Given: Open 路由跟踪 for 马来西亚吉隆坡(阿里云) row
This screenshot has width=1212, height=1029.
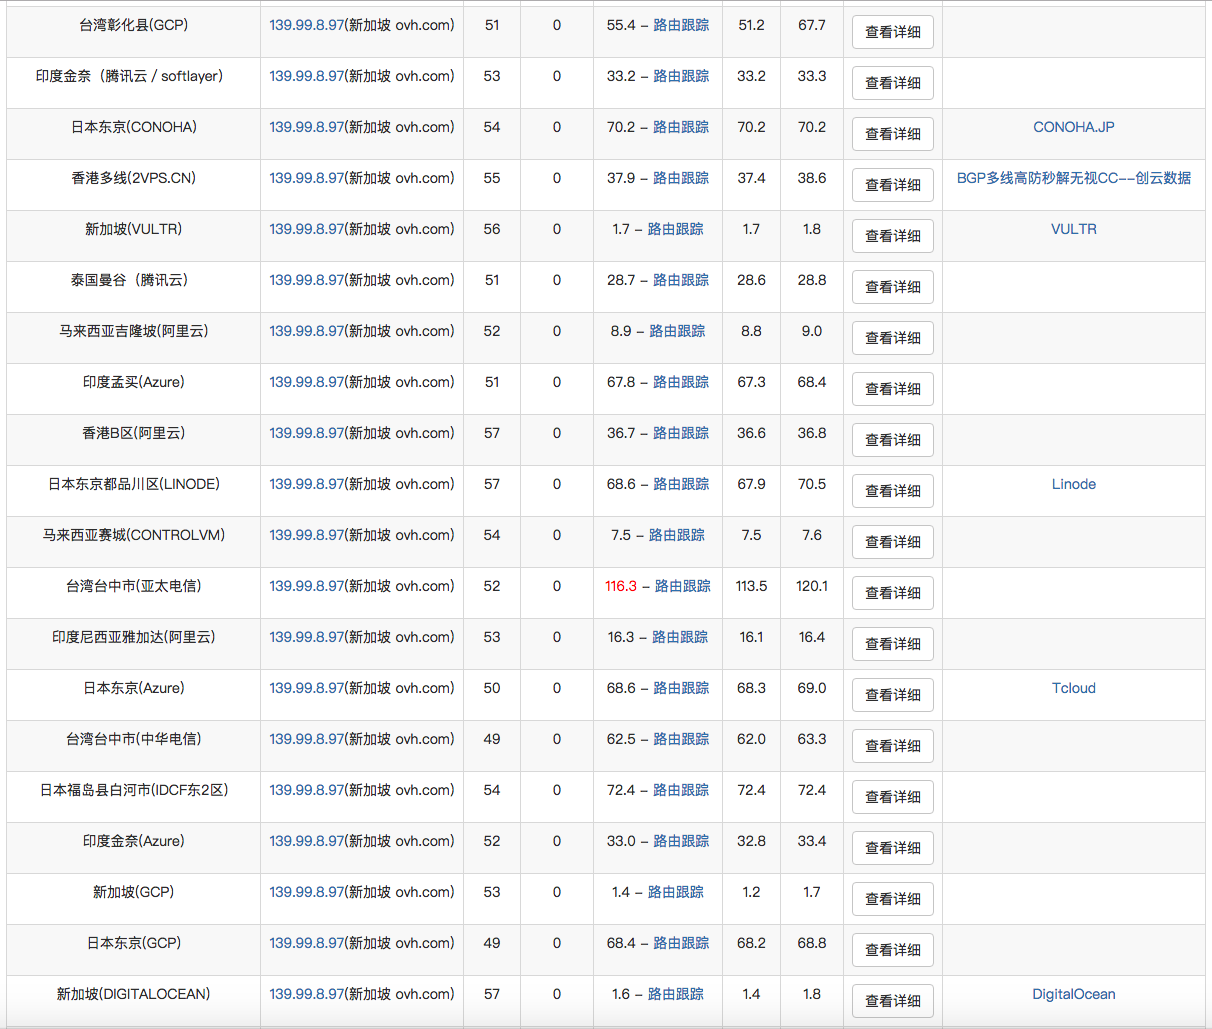Looking at the screenshot, I should click(x=677, y=331).
